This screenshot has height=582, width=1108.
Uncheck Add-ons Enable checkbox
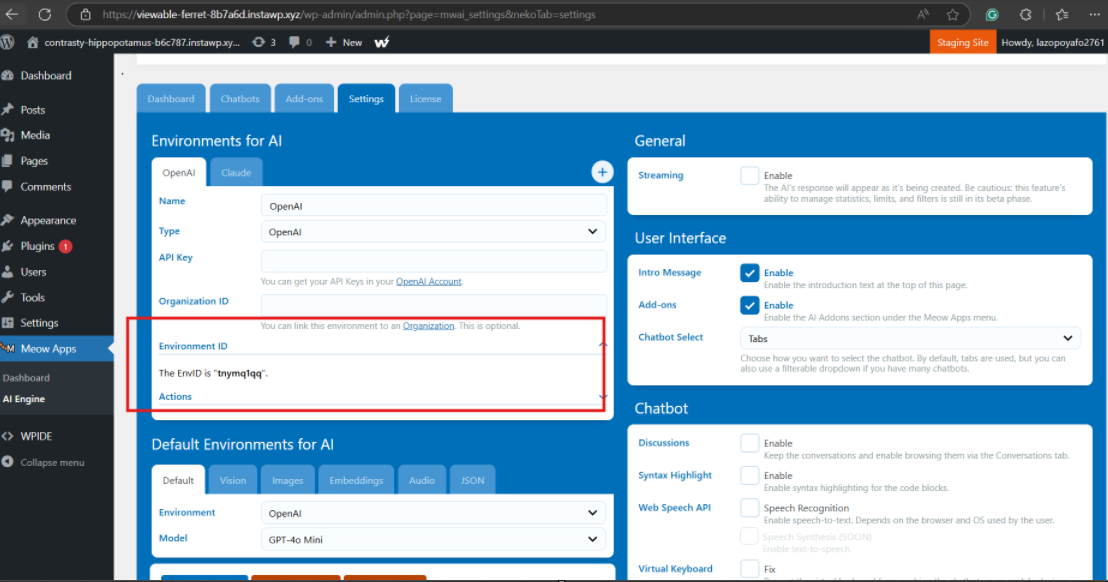[x=749, y=305]
